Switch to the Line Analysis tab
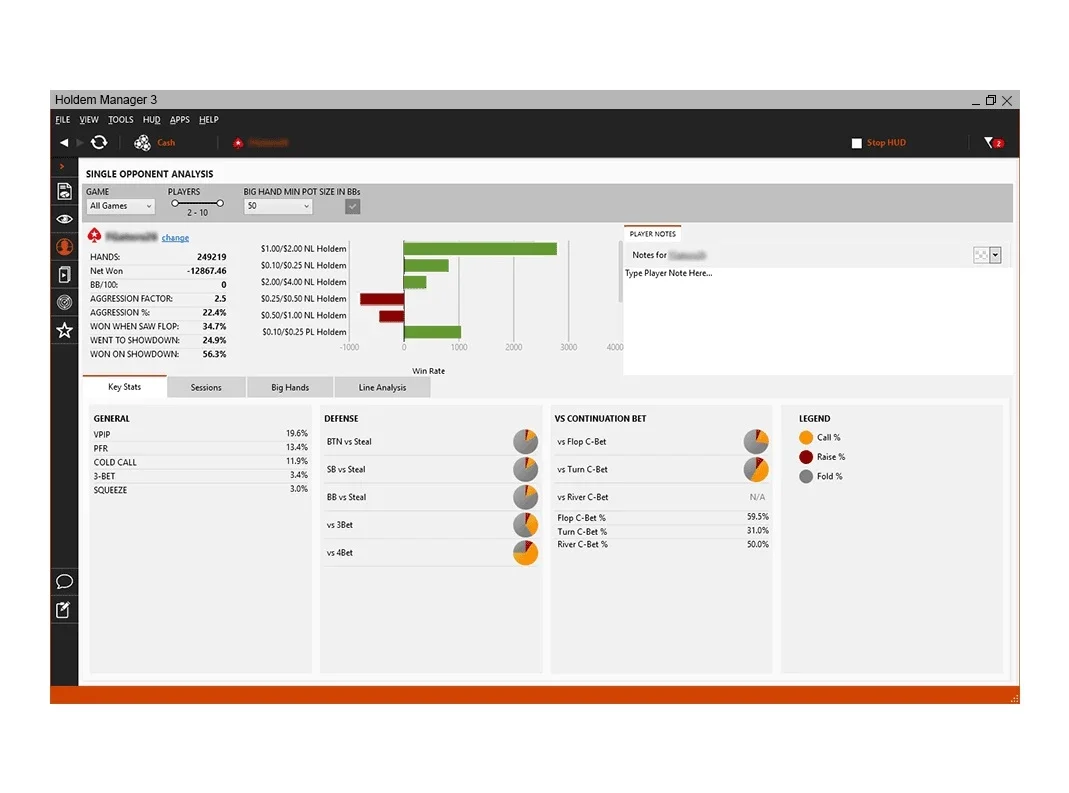Image resolution: width=1069 pixels, height=793 pixels. click(x=382, y=387)
